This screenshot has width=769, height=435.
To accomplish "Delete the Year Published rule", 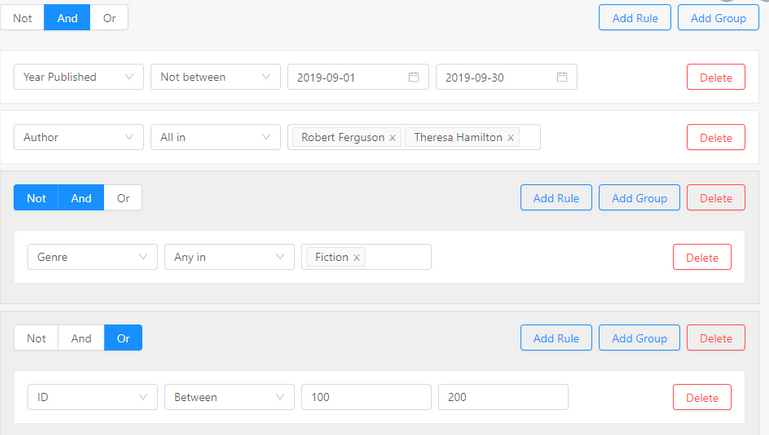I will click(715, 77).
